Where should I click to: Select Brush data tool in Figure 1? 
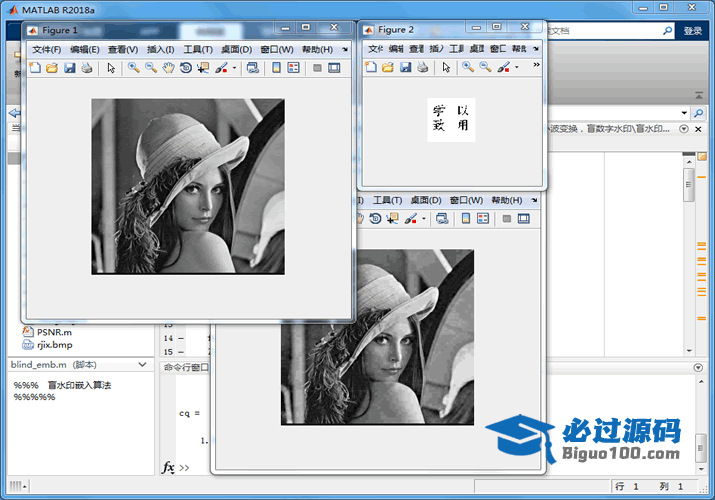tap(221, 68)
